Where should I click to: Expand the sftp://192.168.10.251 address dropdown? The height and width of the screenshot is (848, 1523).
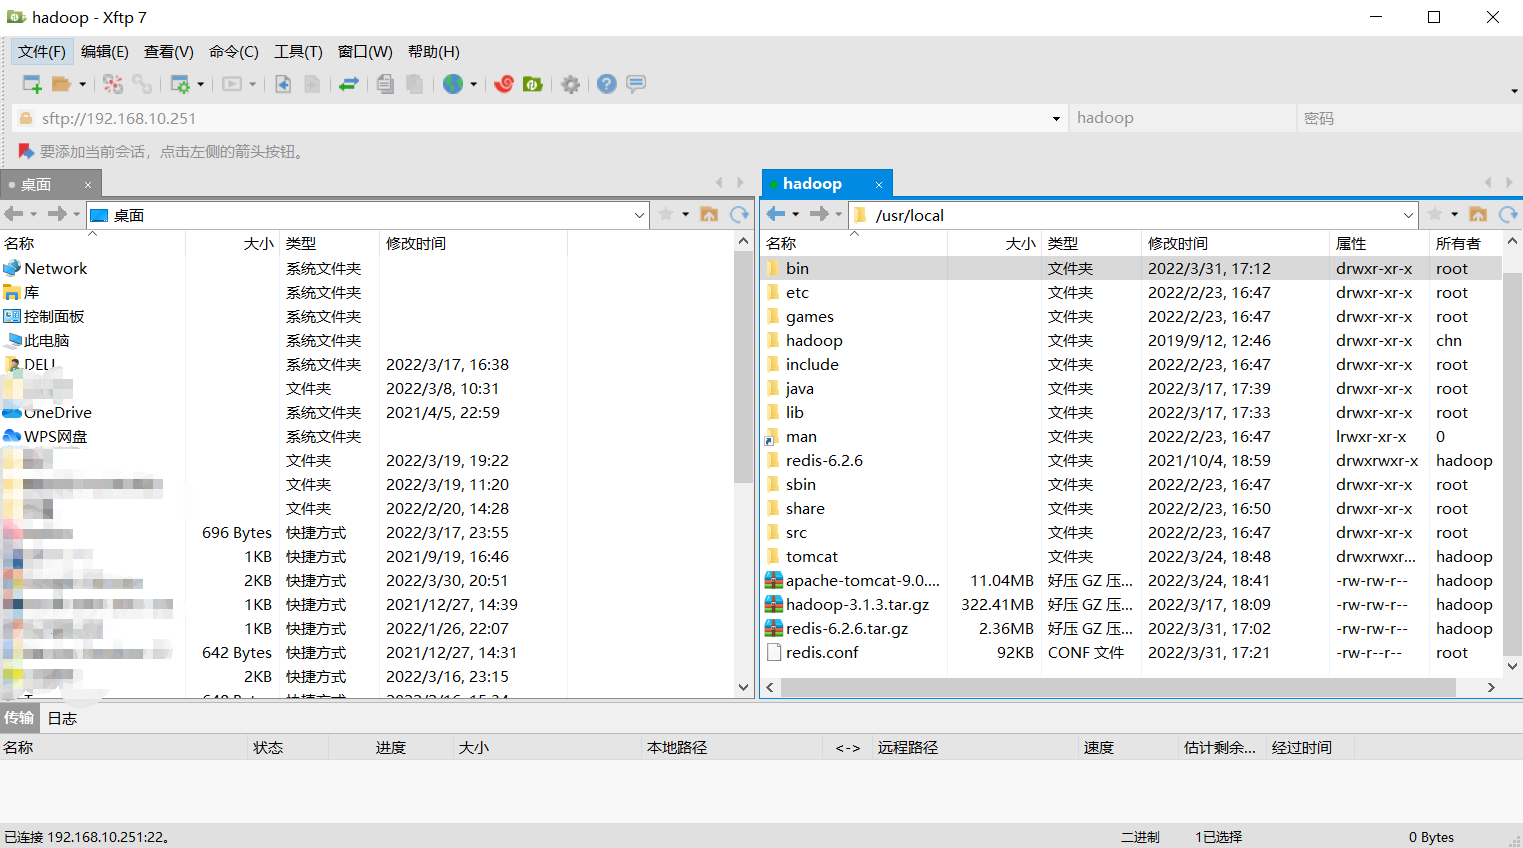[1057, 117]
